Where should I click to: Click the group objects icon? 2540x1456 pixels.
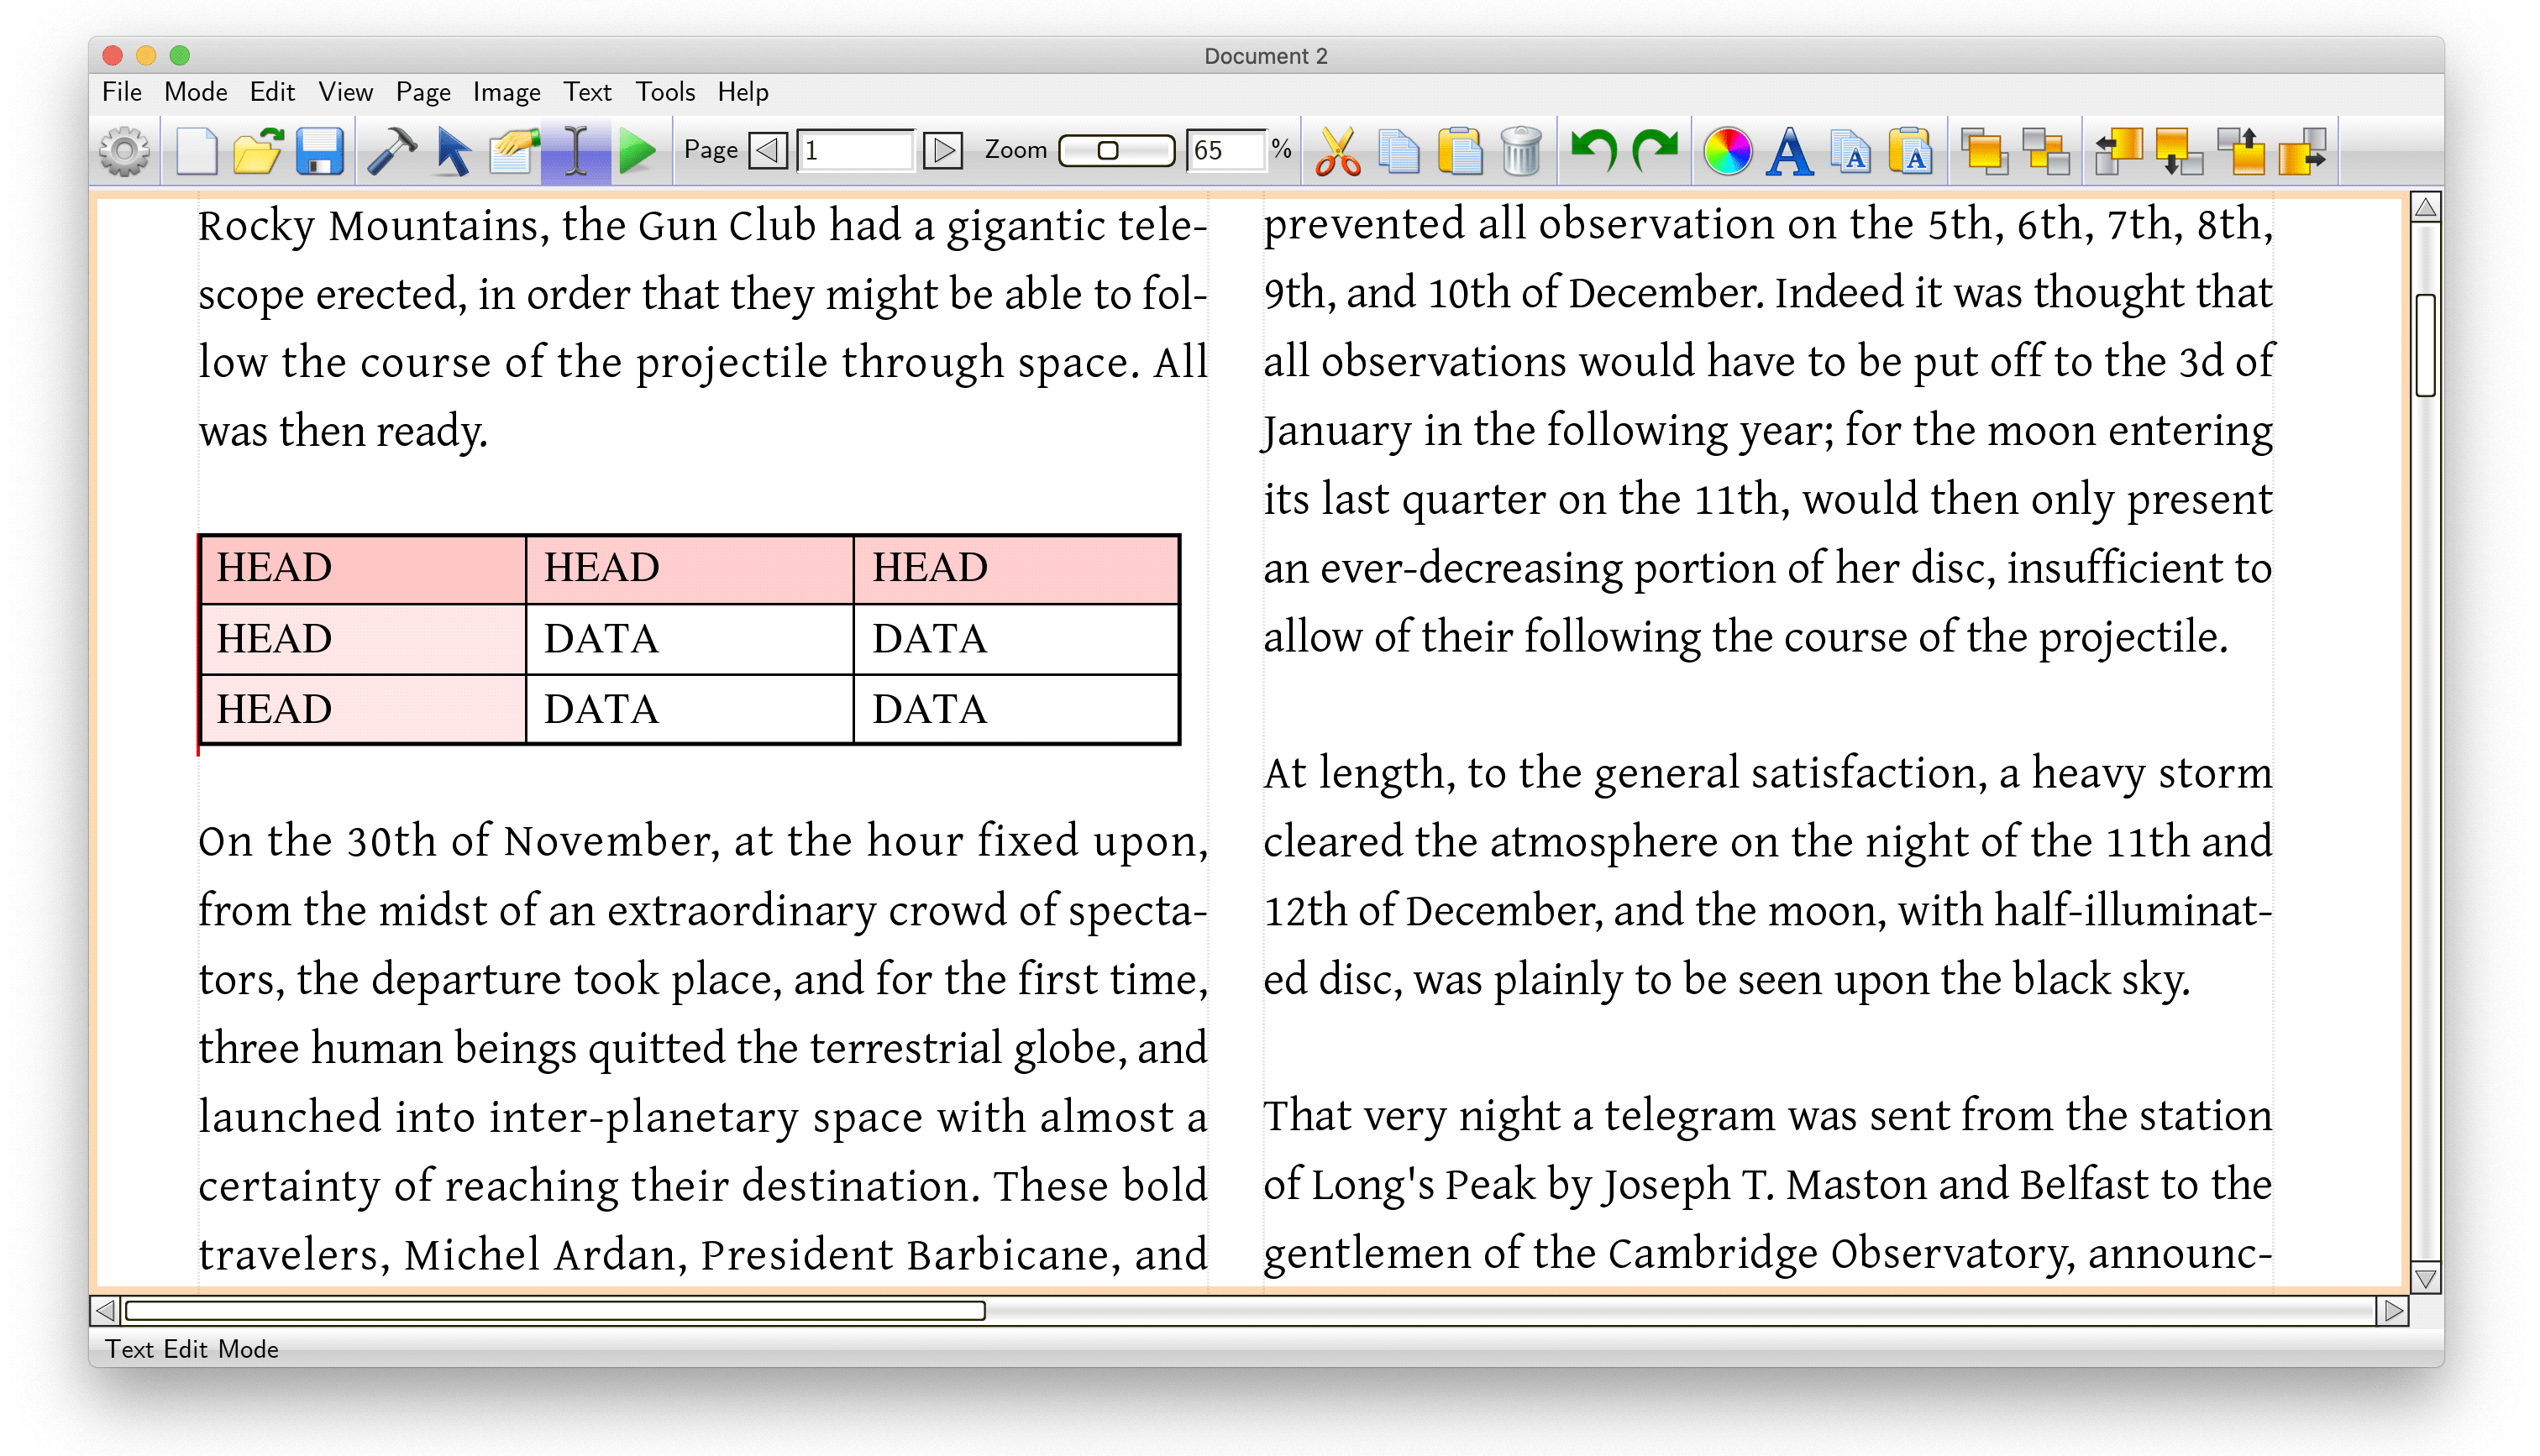(x=1984, y=151)
